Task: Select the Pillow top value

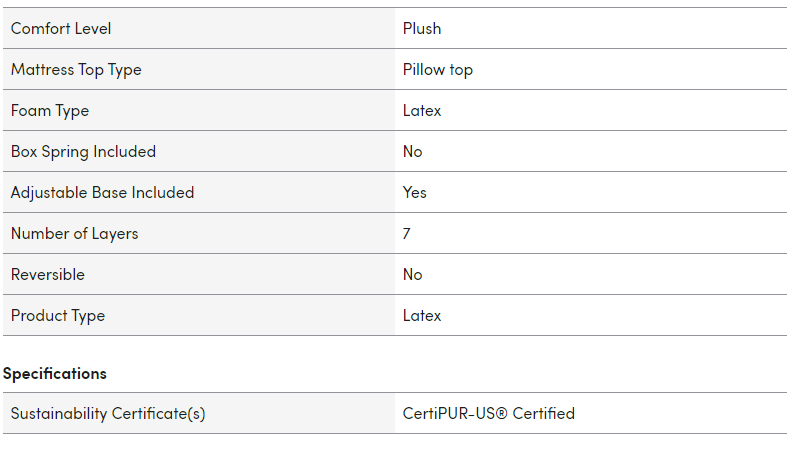Action: click(x=437, y=69)
